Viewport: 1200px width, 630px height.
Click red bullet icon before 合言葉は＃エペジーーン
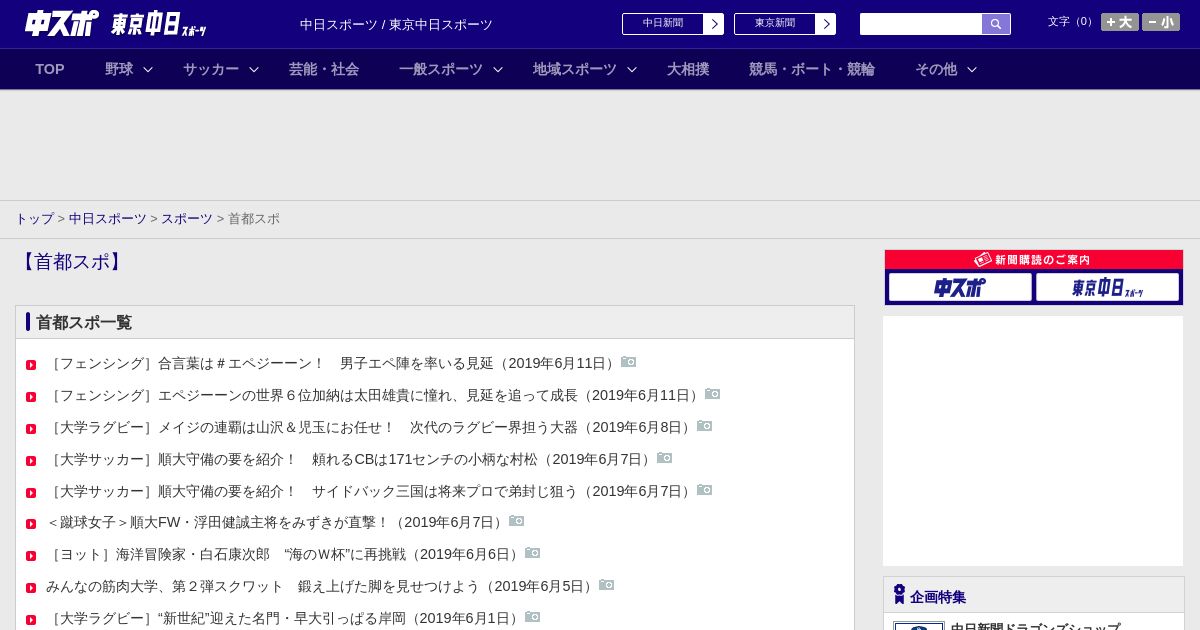(x=31, y=365)
